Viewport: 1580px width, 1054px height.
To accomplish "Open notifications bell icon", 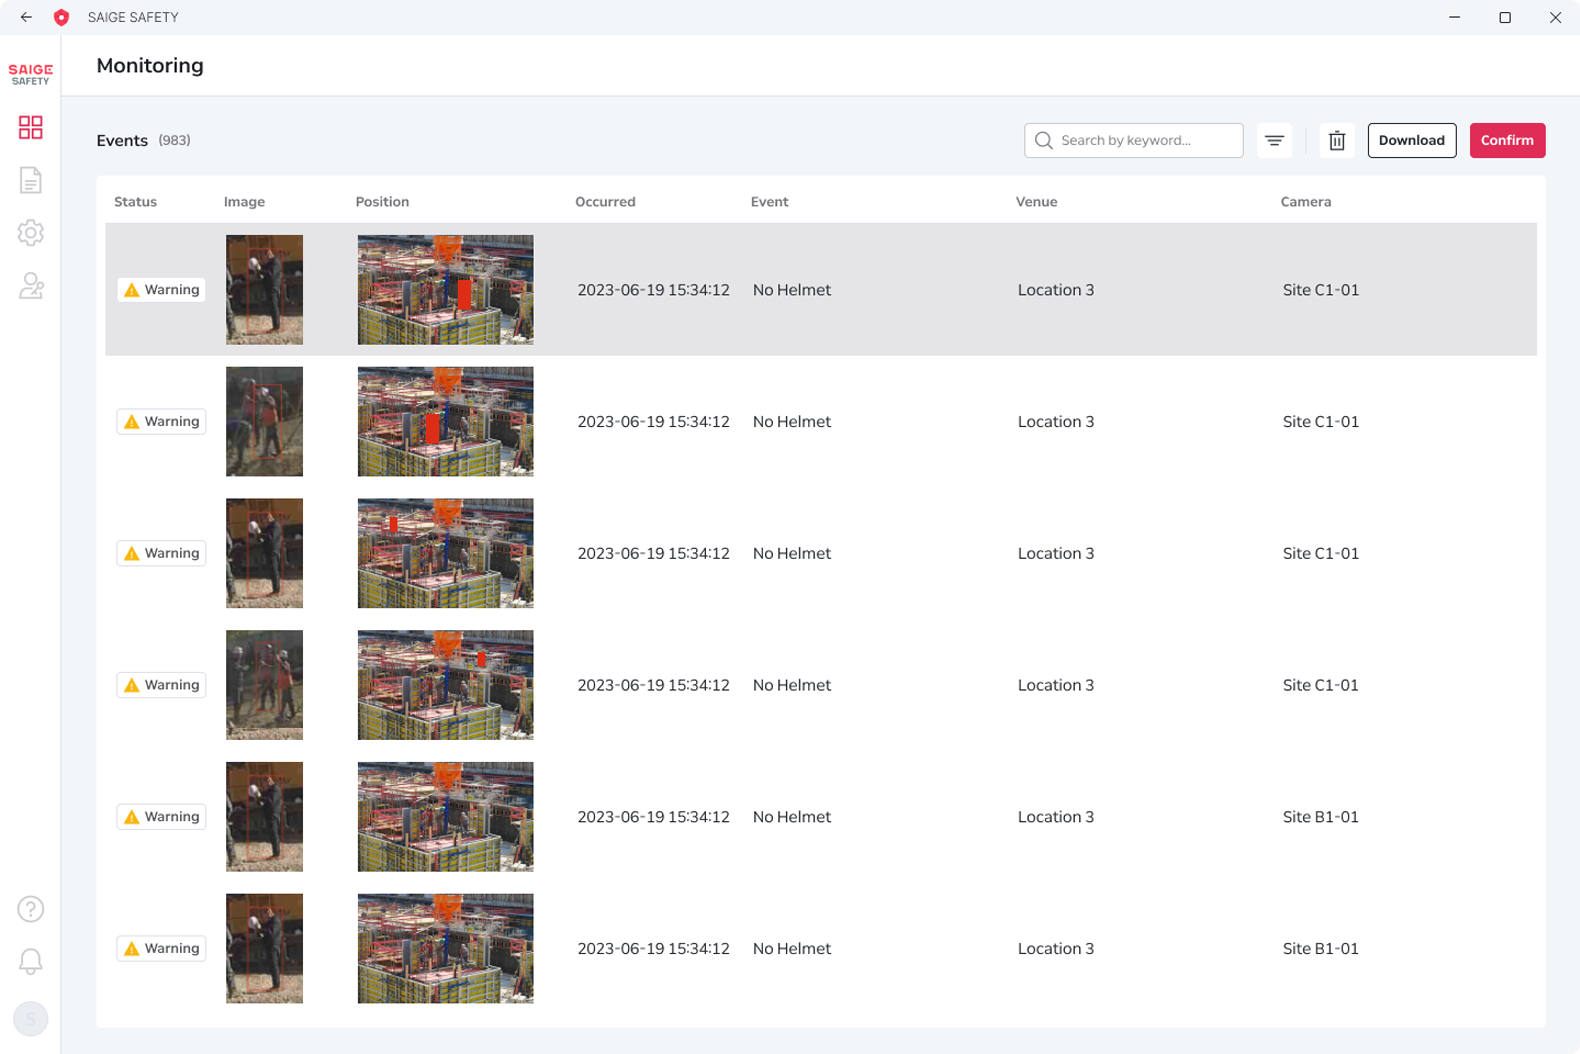I will tap(31, 962).
